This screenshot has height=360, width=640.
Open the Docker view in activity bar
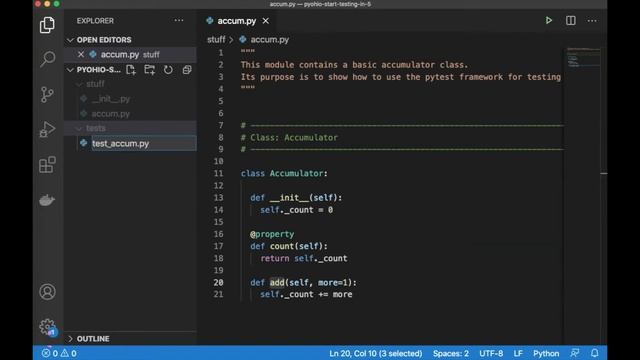47,200
